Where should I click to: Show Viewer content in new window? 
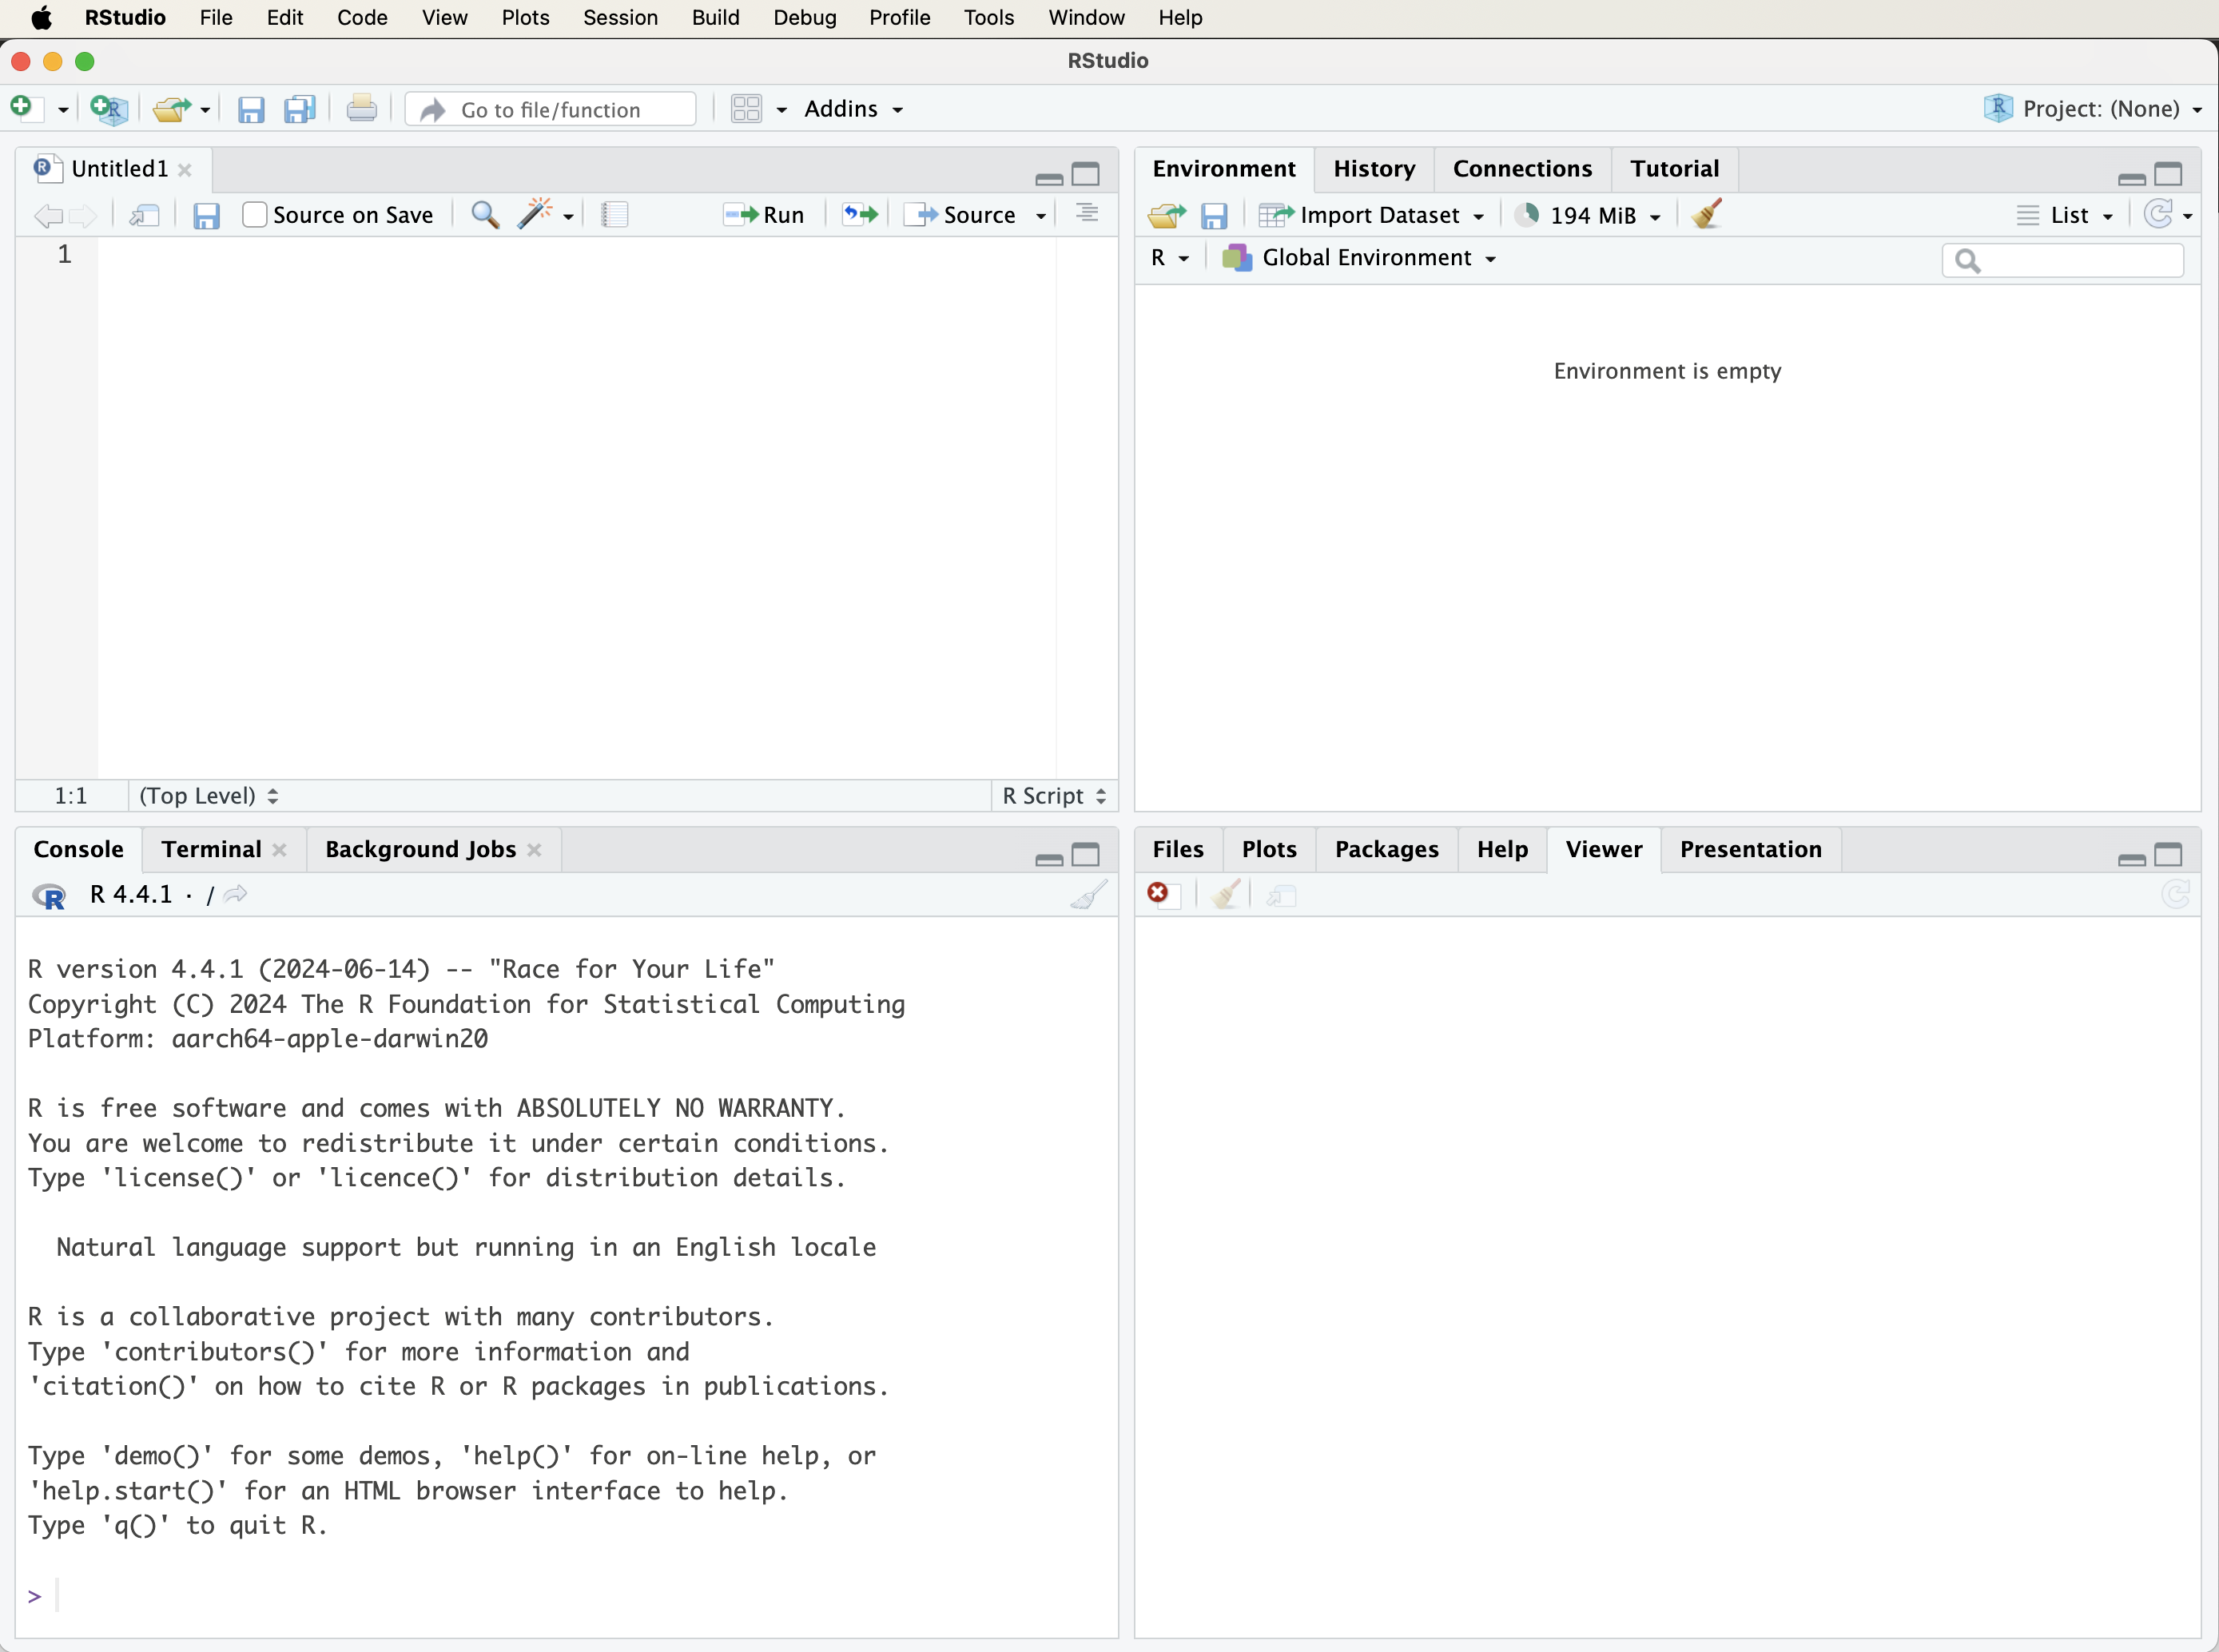[1281, 895]
